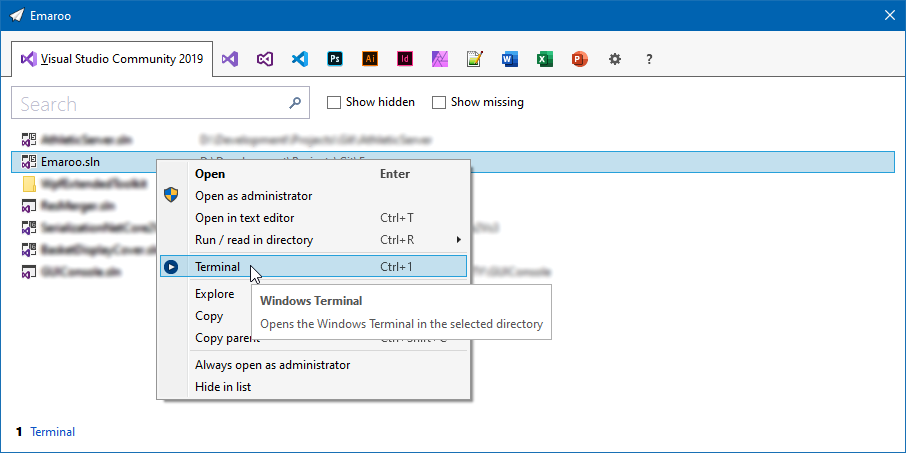Switch to the VS Code tab icon
906x453 pixels.
pos(299,59)
